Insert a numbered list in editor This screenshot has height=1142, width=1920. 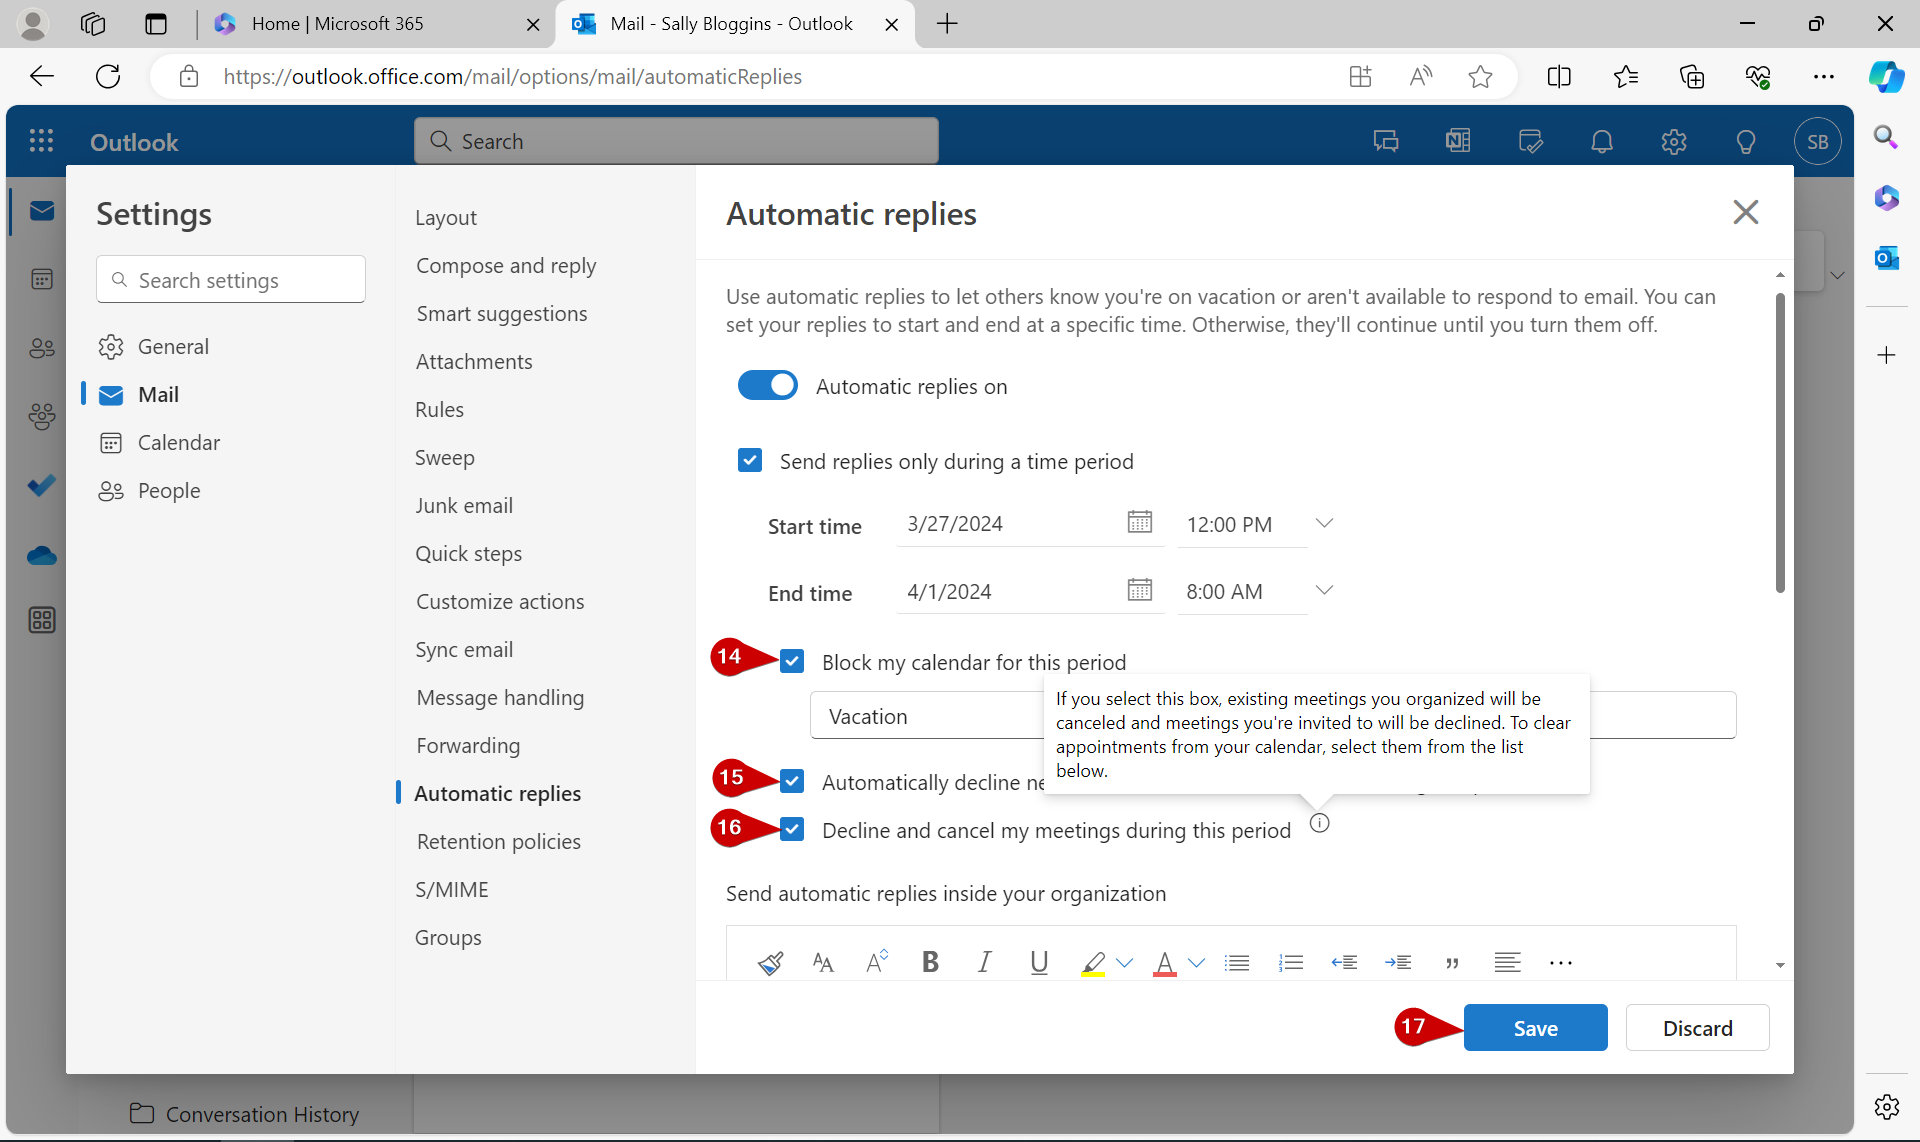1291,962
